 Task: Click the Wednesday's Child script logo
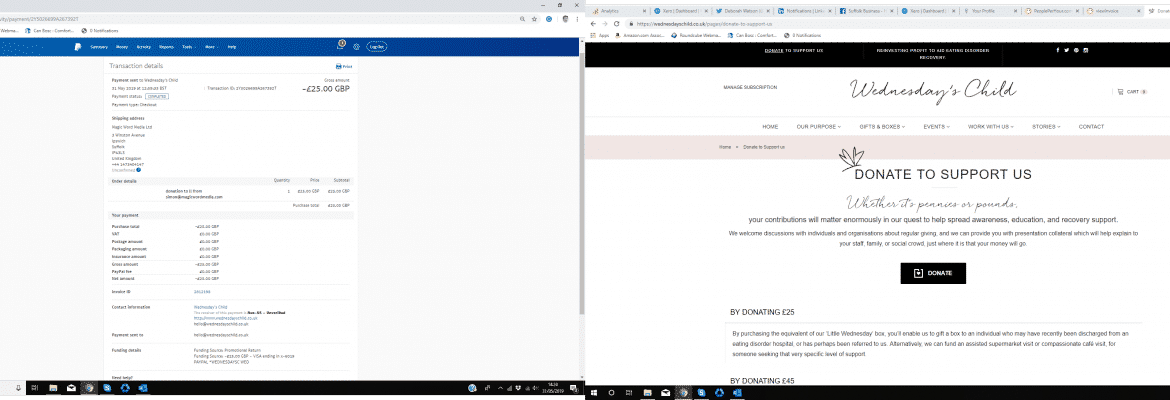tap(933, 91)
